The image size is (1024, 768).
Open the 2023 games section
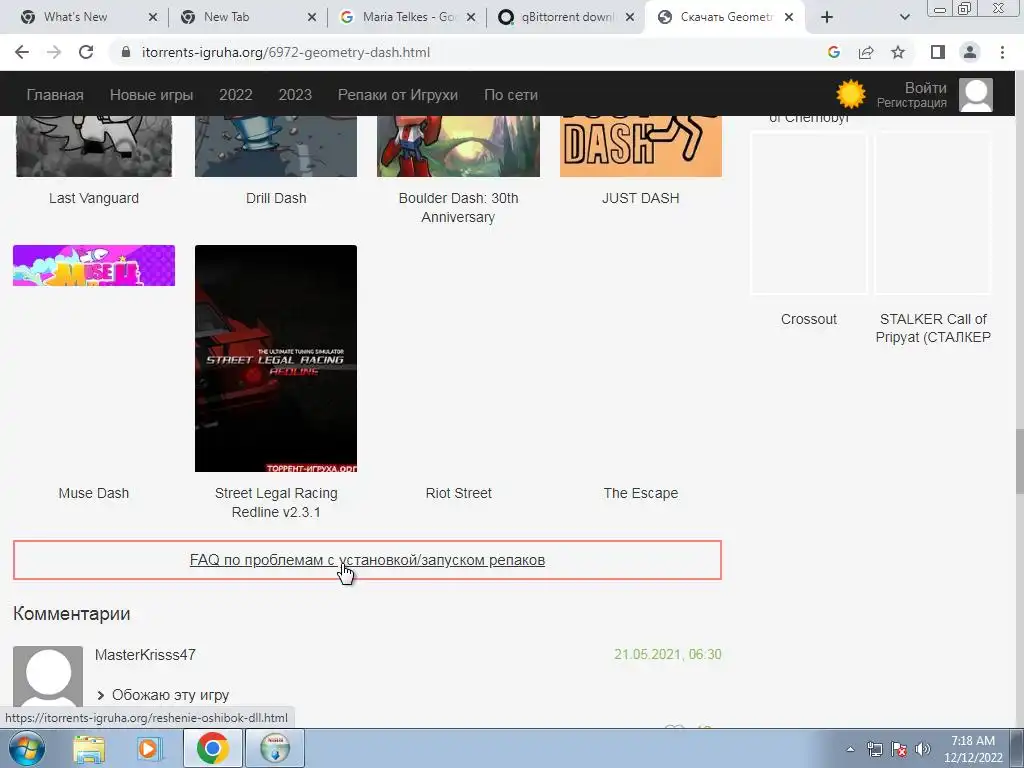pyautogui.click(x=295, y=95)
